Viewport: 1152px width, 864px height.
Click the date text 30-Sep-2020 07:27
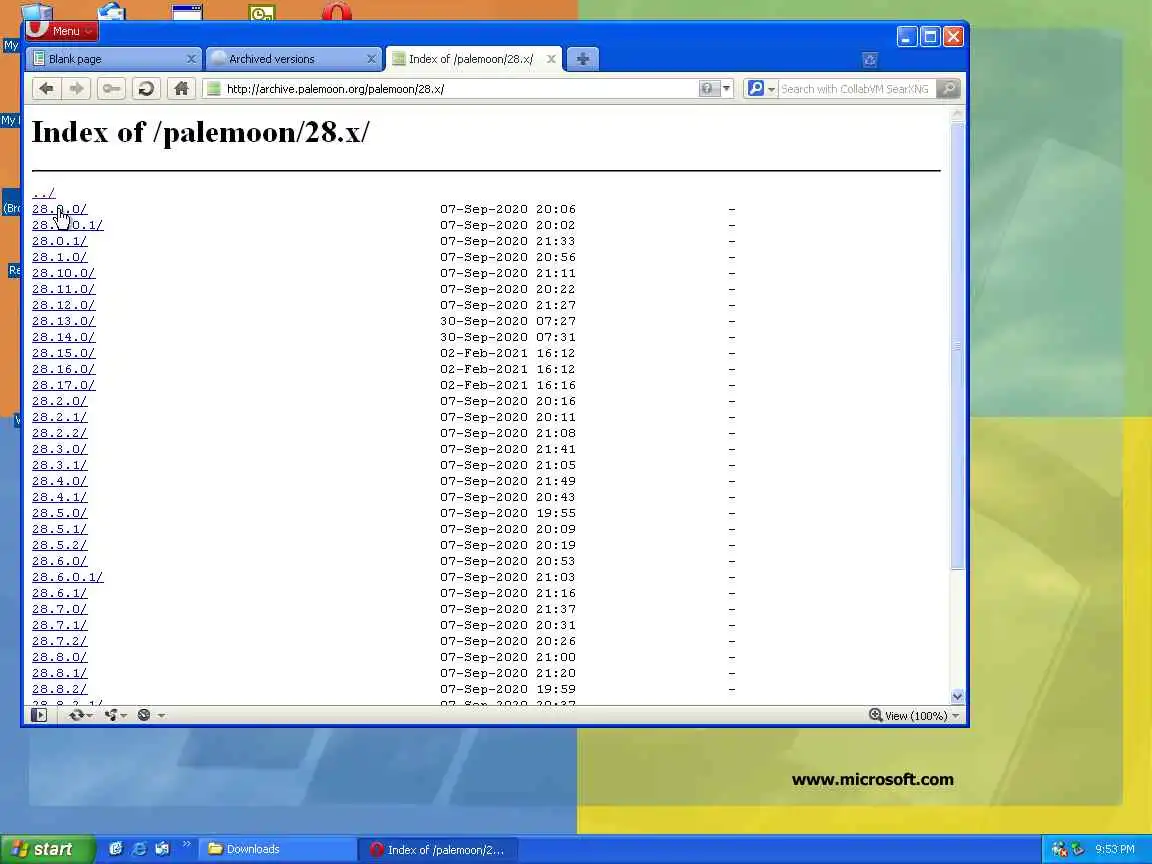[x=508, y=321]
